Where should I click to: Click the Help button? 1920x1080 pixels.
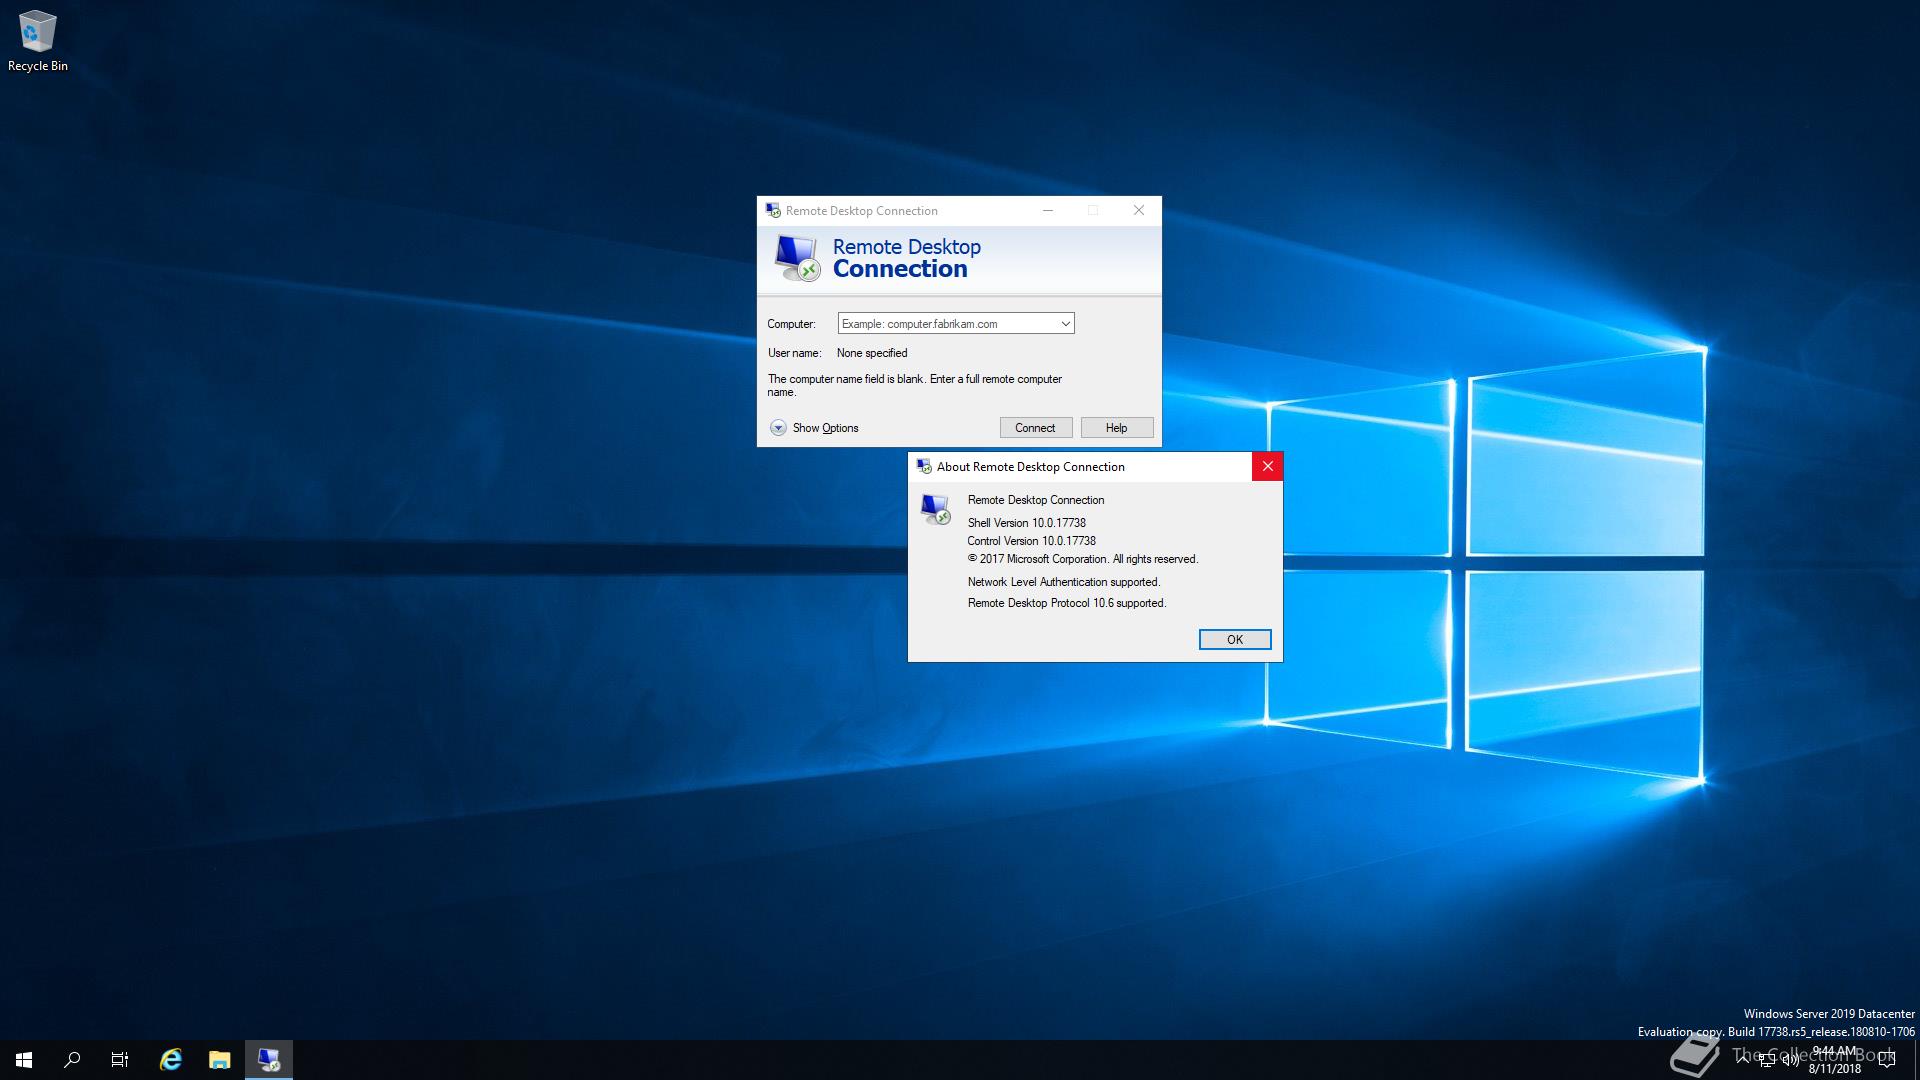(1117, 428)
